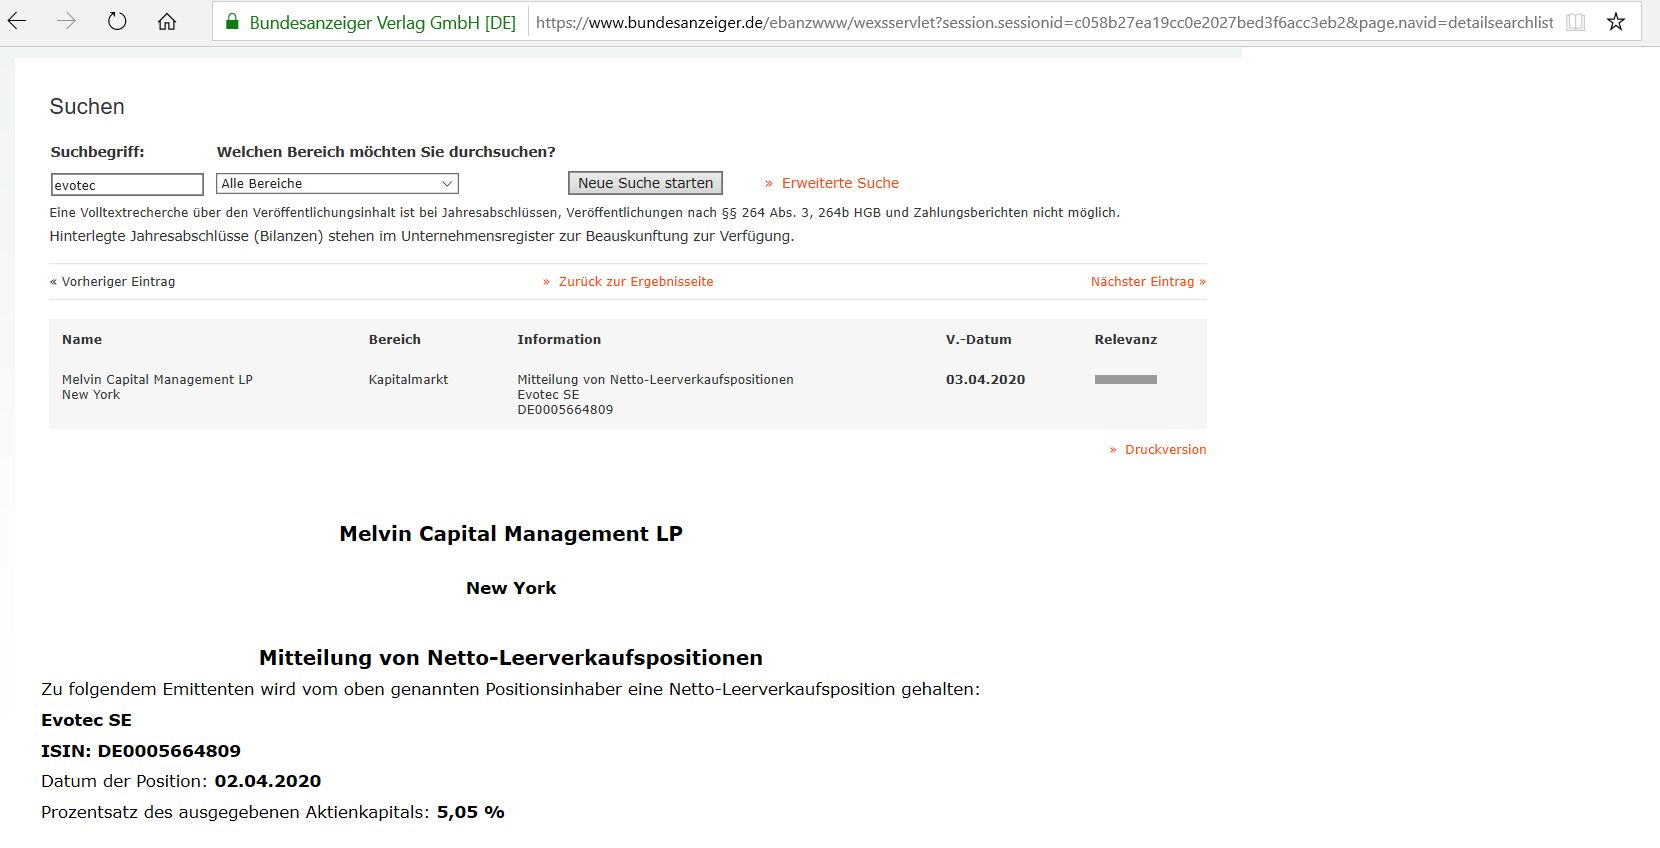Focus the browser address bar URL

[x=1045, y=22]
